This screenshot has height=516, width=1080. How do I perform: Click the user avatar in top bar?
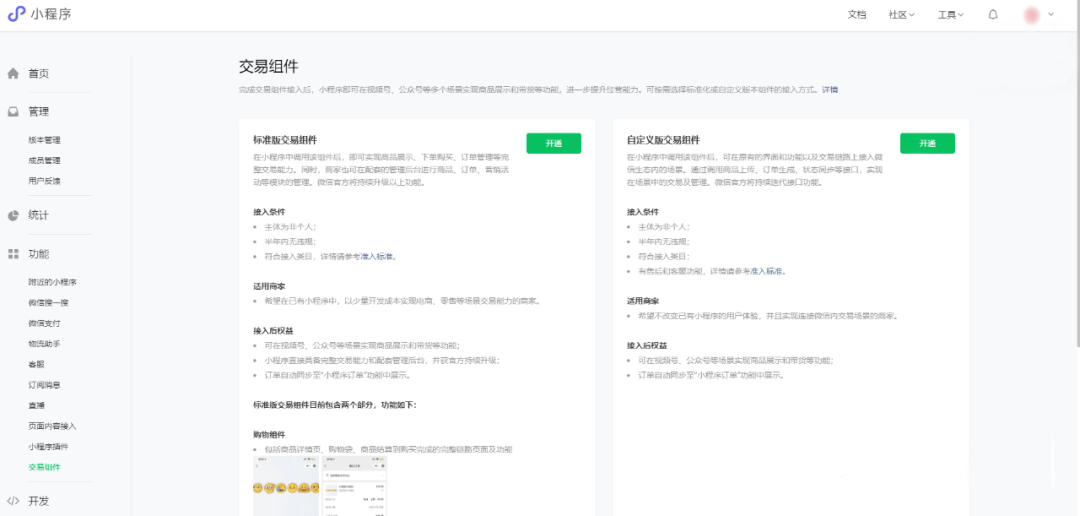(1032, 15)
